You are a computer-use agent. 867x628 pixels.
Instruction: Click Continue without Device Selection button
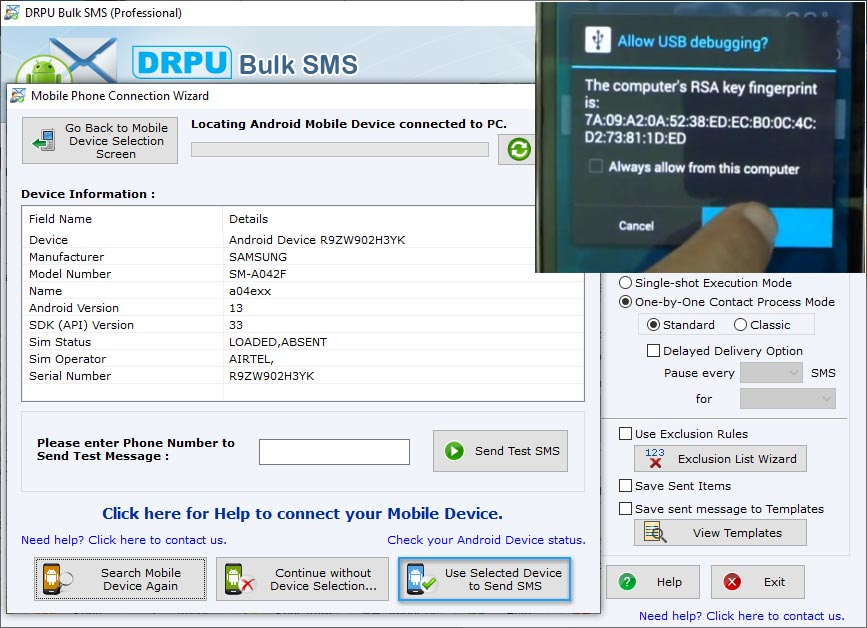[x=302, y=579]
